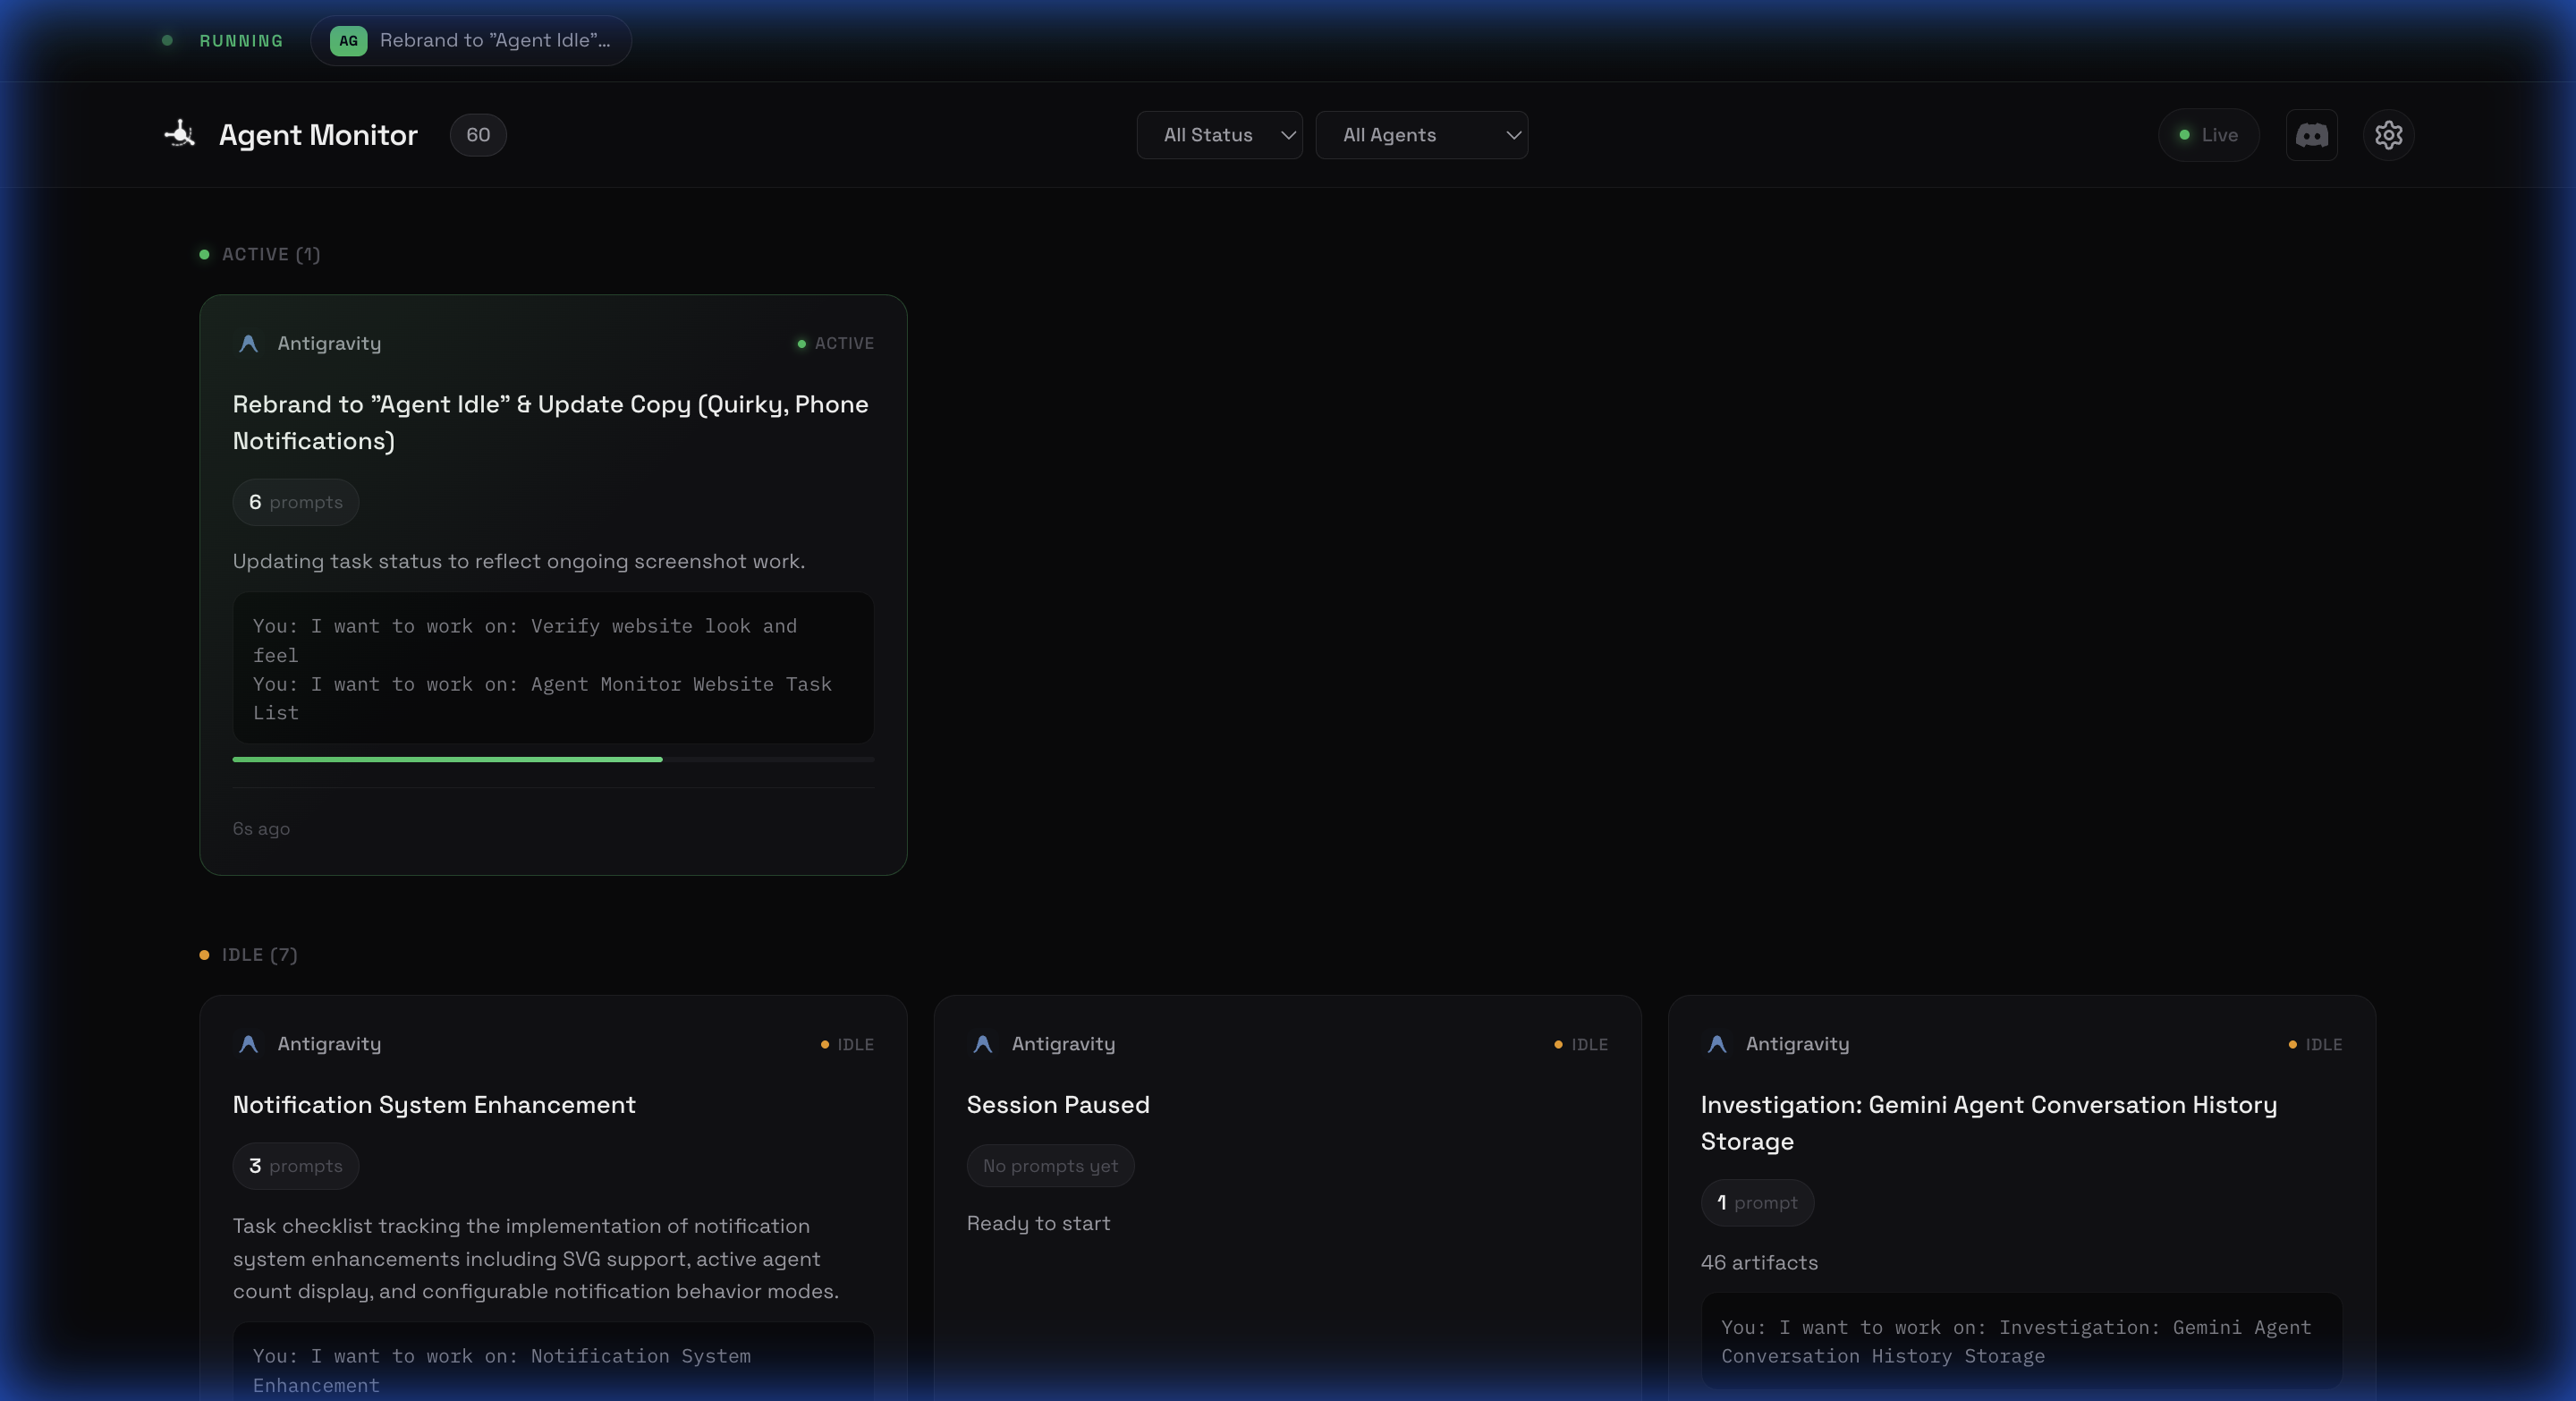Screen dimensions: 2576x1401
Task: Click the 60 agent count badge
Action: 477,135
